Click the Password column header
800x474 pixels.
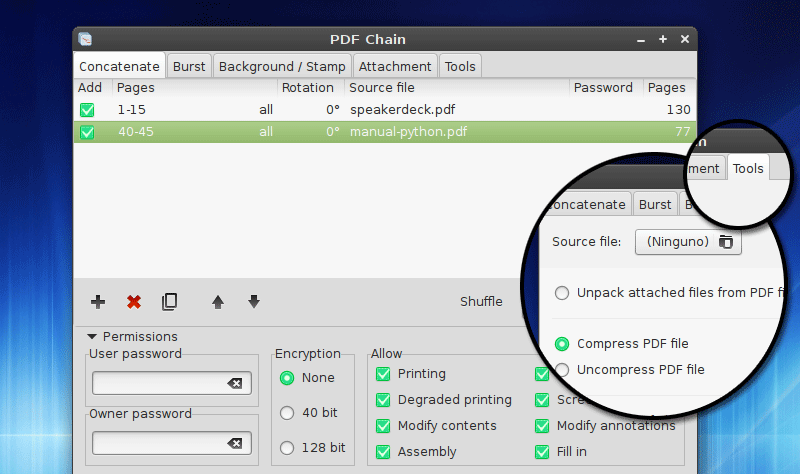pyautogui.click(x=606, y=88)
